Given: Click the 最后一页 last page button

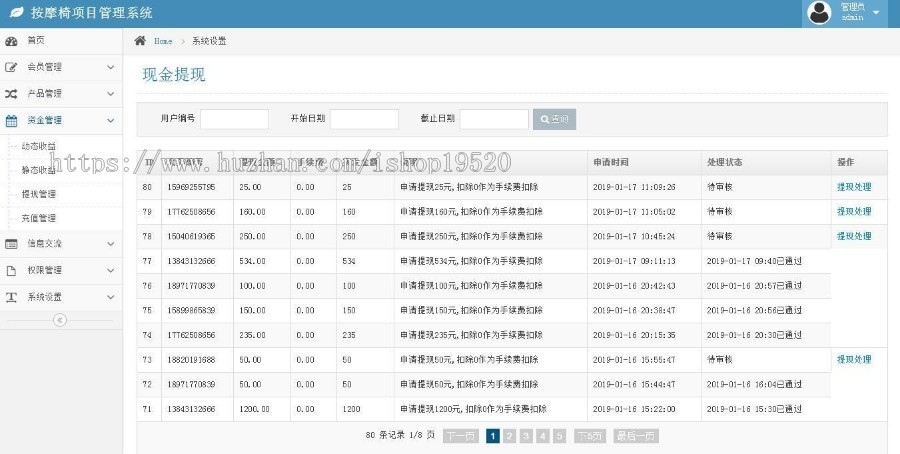Looking at the screenshot, I should coord(635,436).
